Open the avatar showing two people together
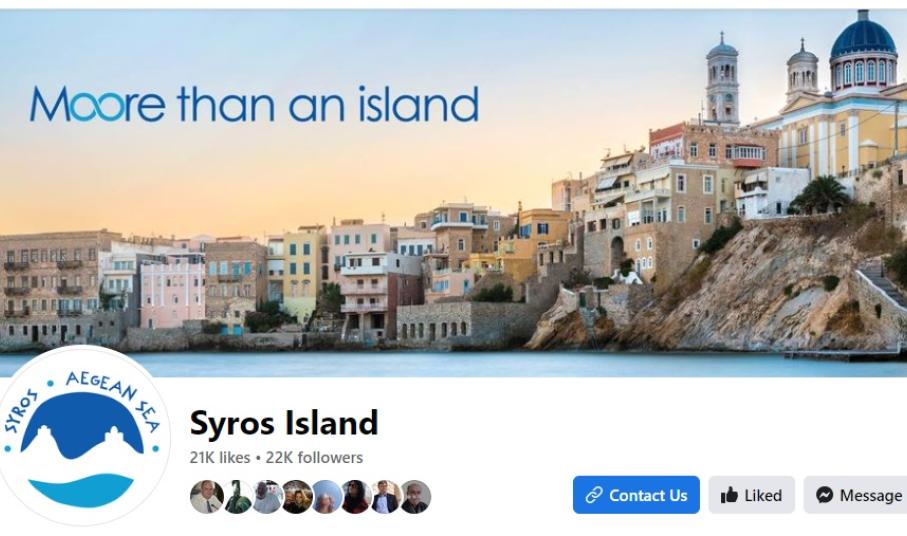Image resolution: width=907 pixels, height=536 pixels. point(297,497)
